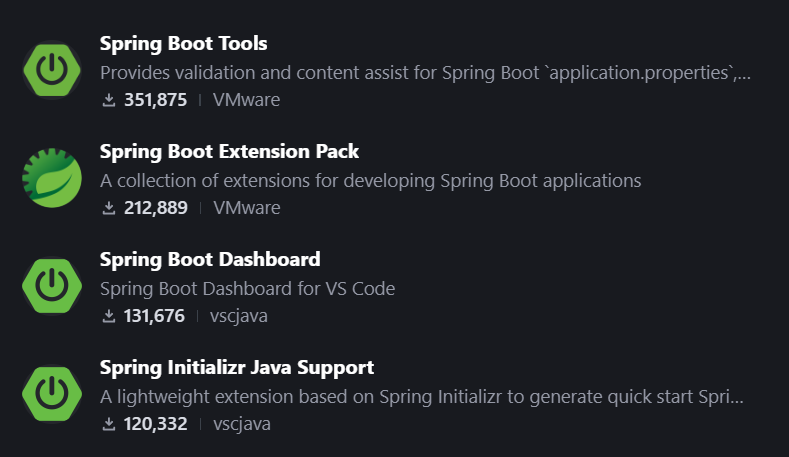Select the Spring Boot Dashboard title

pyautogui.click(x=210, y=260)
